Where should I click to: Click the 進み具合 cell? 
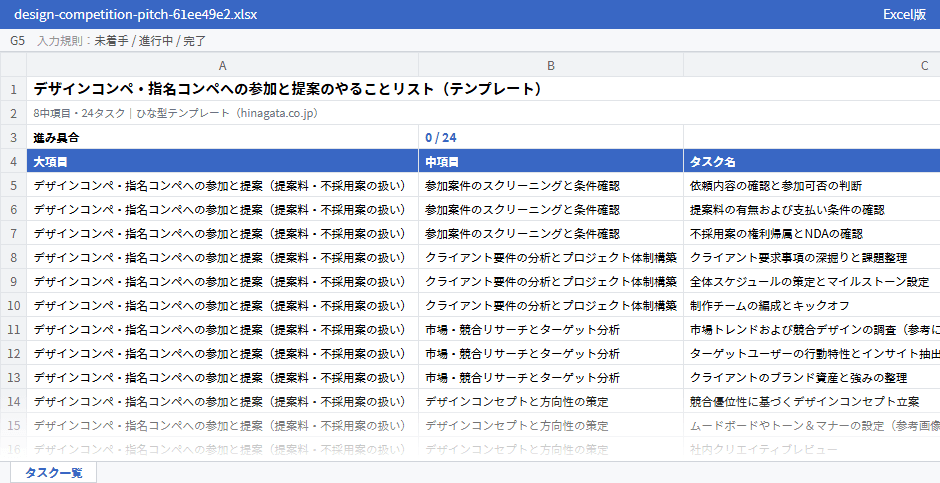(222, 137)
